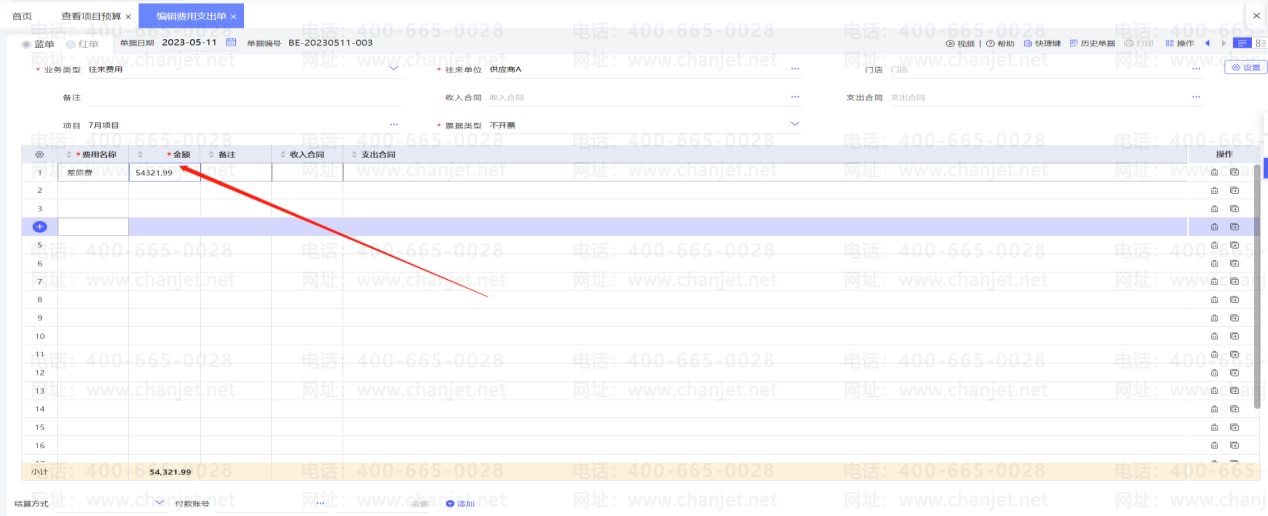1268x516 pixels.
Task: Click the second operation icon in row 1
Action: tap(1234, 173)
